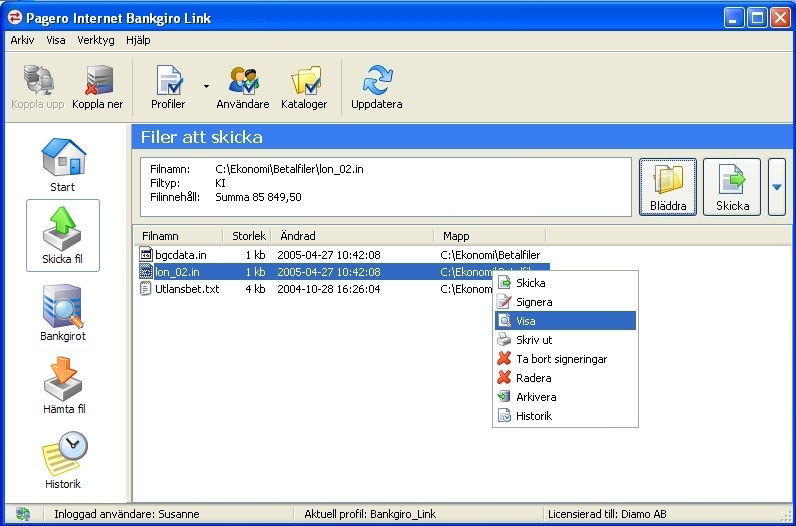Screen dimensions: 796x526
Task: Close the Pagero Internet Bankgiro Link window
Action: [780, 19]
